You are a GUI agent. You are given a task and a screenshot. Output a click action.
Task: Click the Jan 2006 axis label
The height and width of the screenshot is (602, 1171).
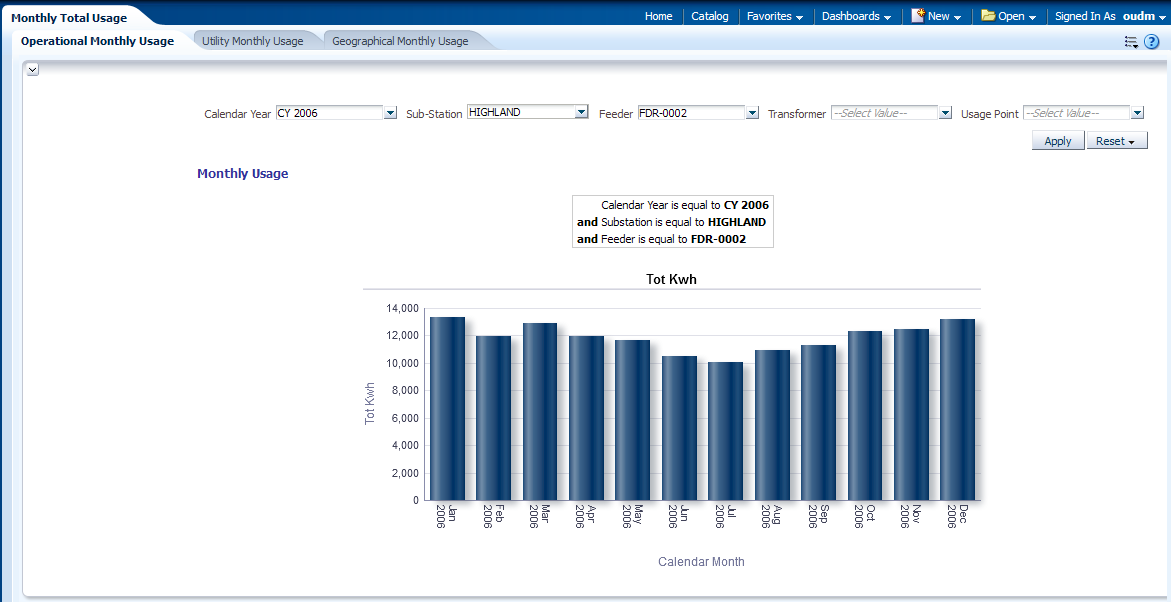click(x=447, y=517)
